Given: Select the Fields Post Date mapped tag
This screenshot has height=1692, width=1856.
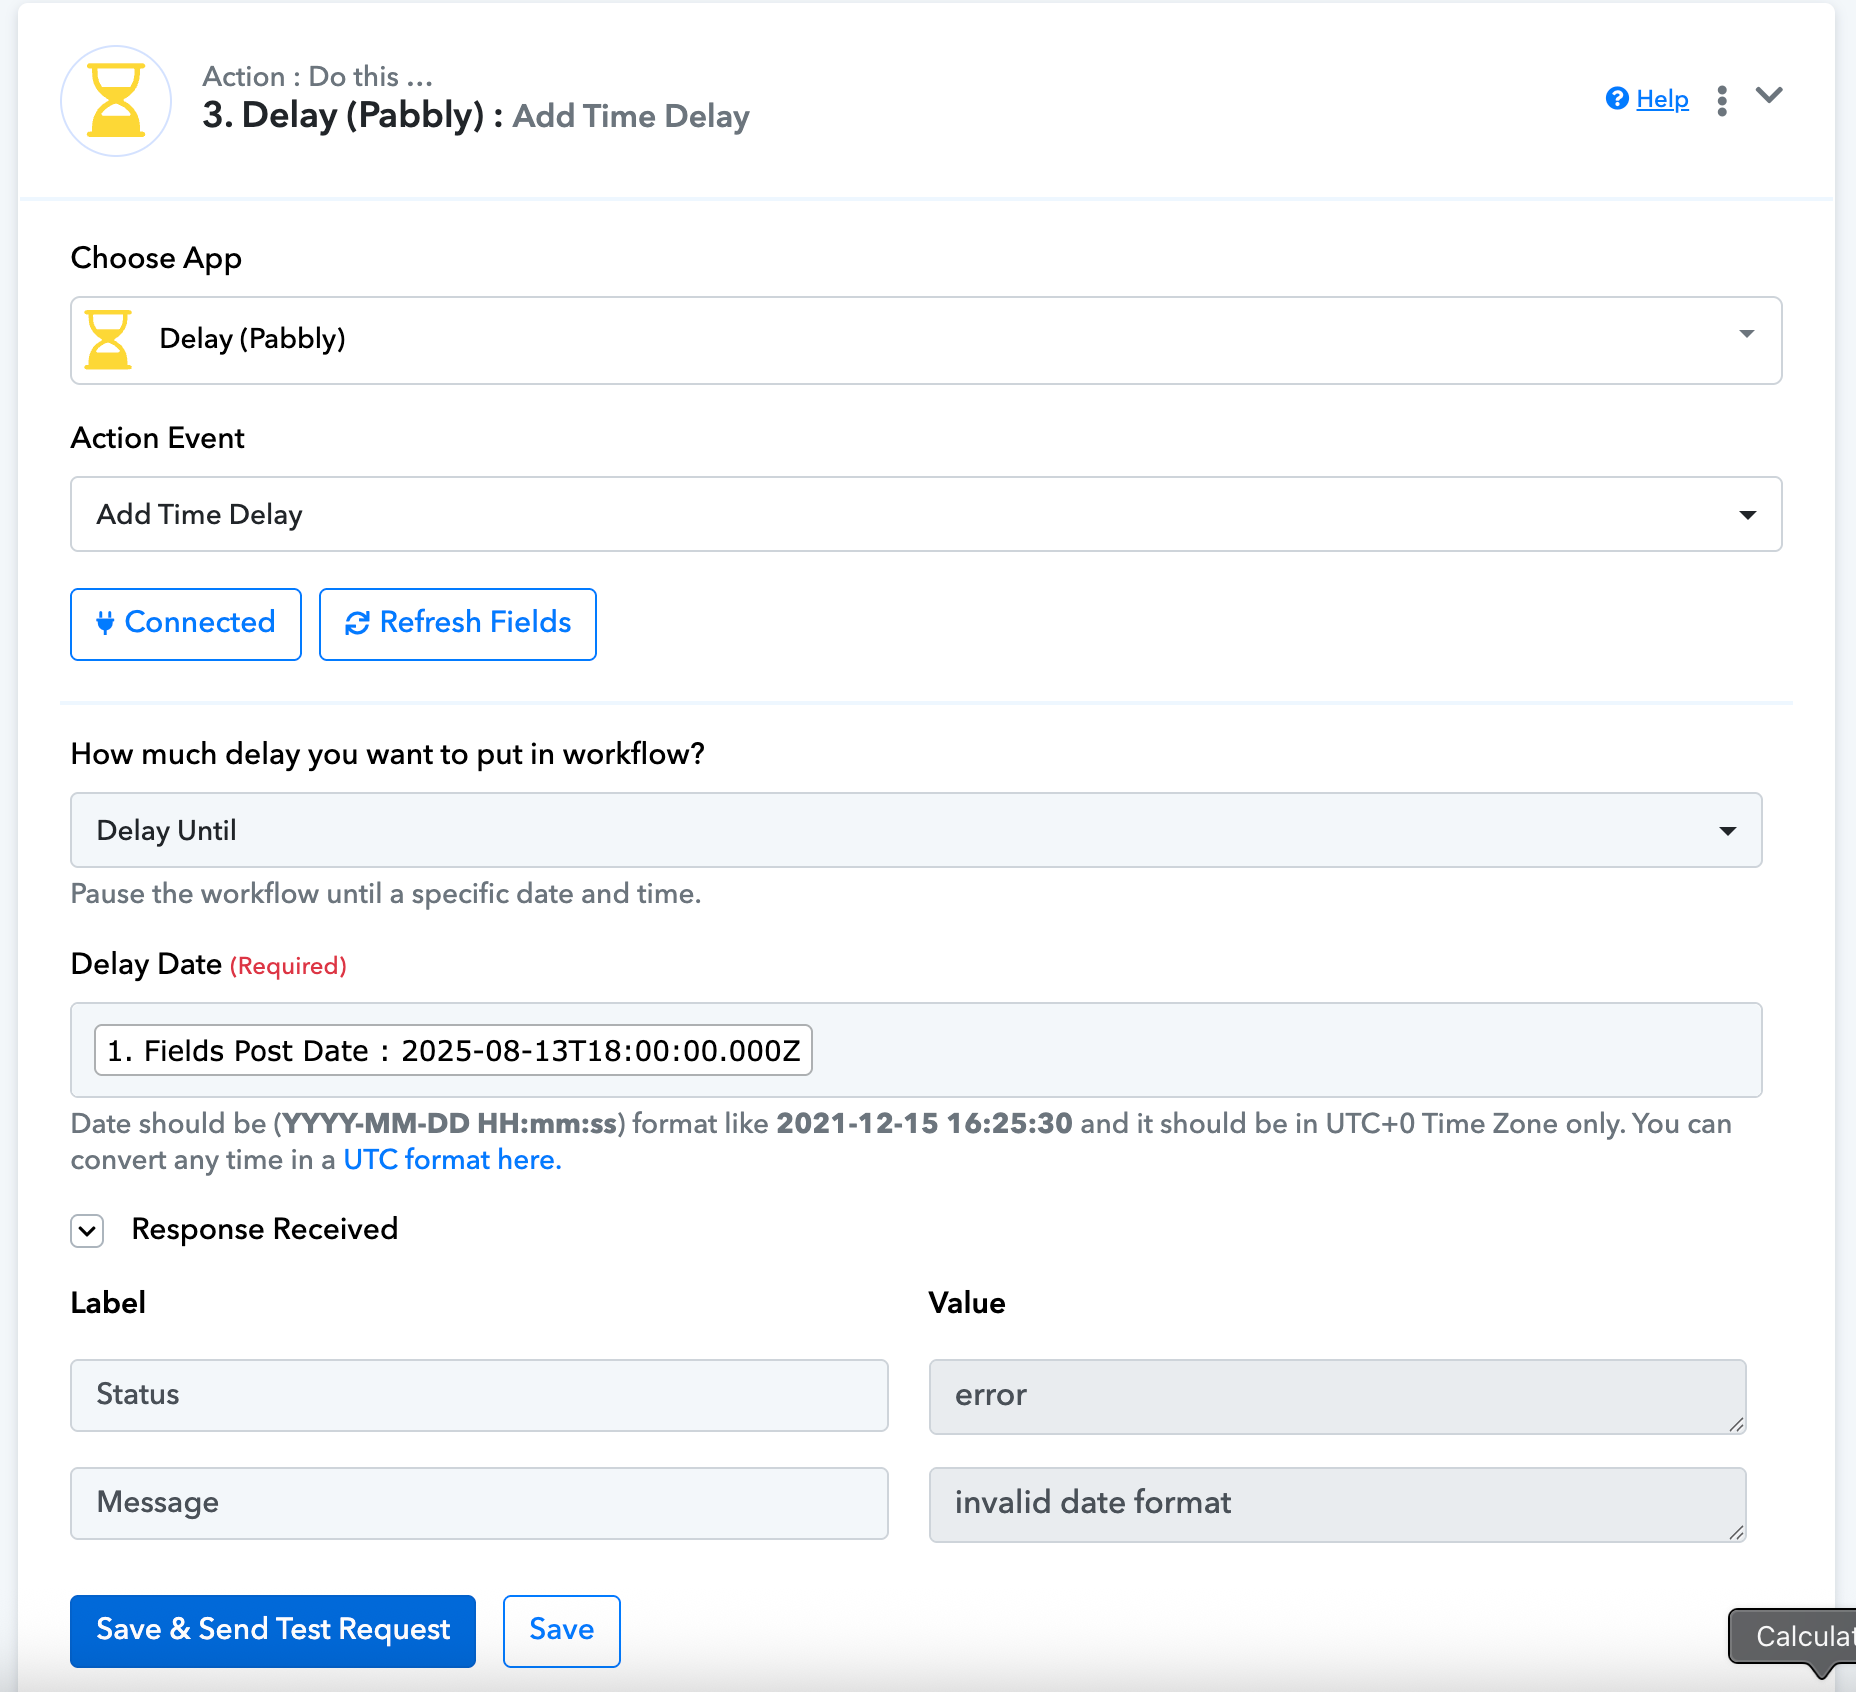Looking at the screenshot, I should [453, 1050].
